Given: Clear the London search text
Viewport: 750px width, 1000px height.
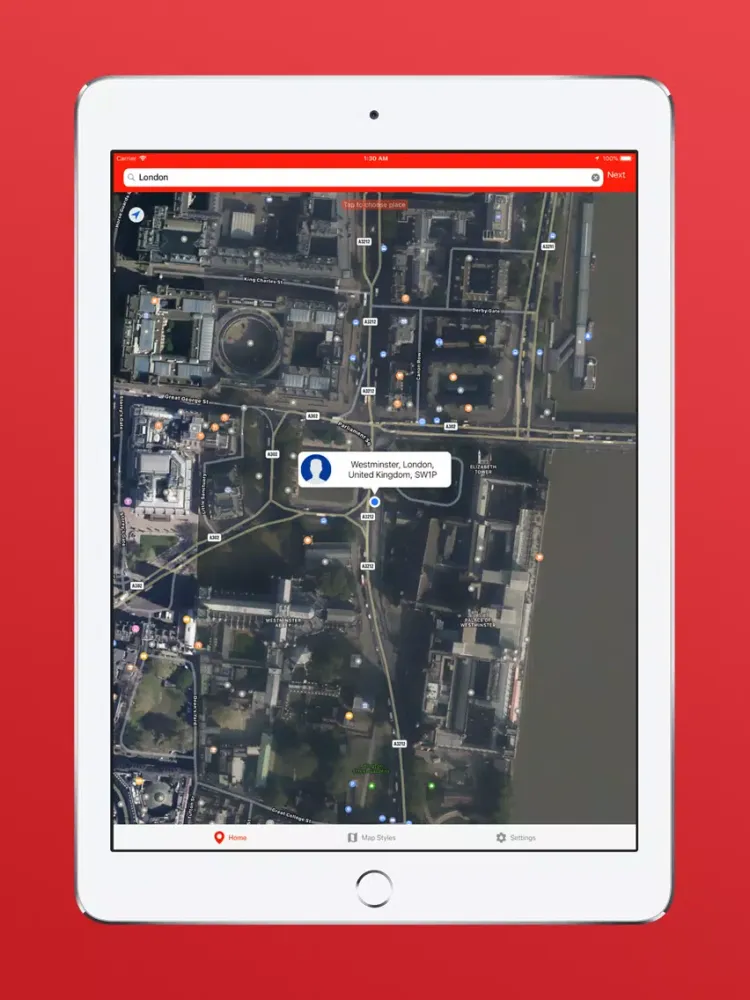Looking at the screenshot, I should click(x=595, y=177).
